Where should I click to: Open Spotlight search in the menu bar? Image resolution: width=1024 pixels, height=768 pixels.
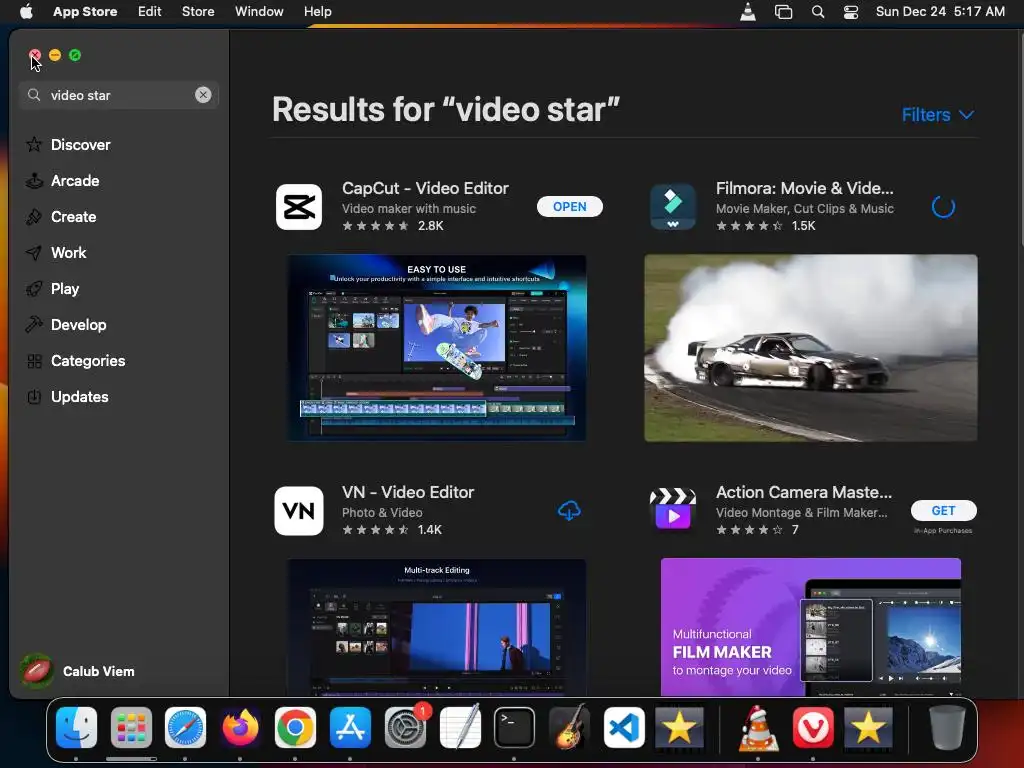tap(818, 12)
